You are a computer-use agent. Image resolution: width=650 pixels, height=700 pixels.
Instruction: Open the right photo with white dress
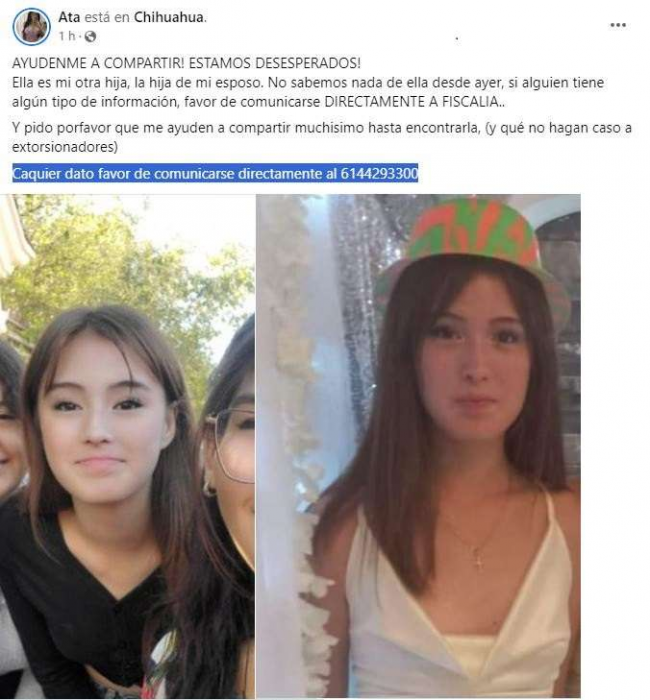[x=418, y=446]
